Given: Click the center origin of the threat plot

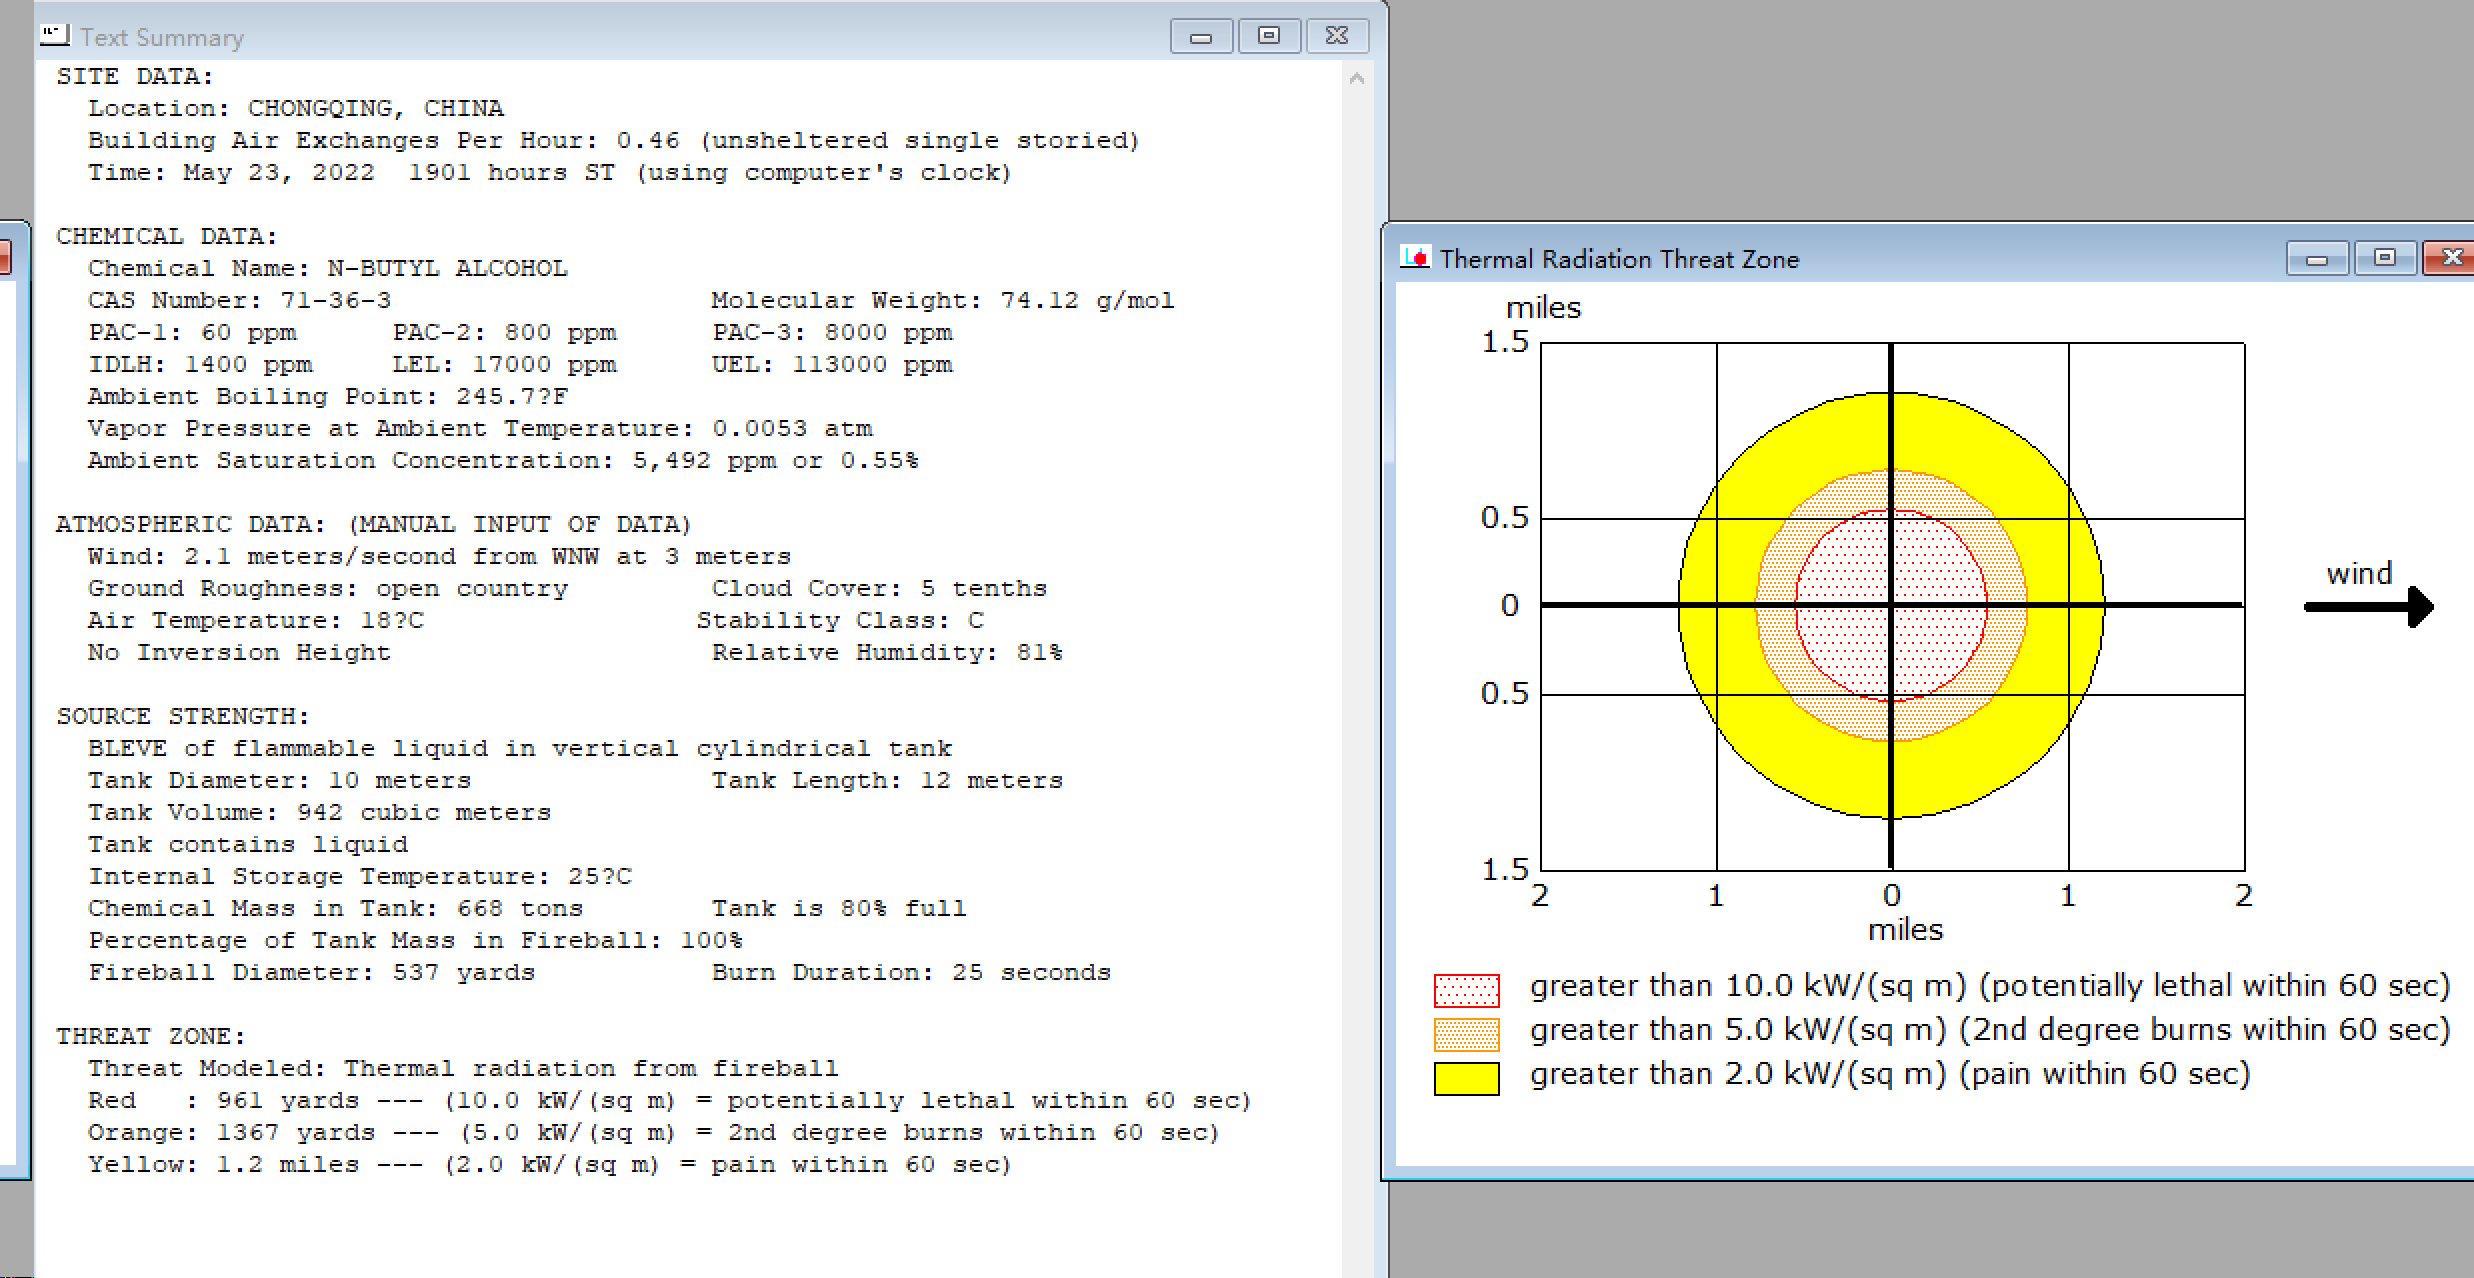Looking at the screenshot, I should pyautogui.click(x=1891, y=605).
